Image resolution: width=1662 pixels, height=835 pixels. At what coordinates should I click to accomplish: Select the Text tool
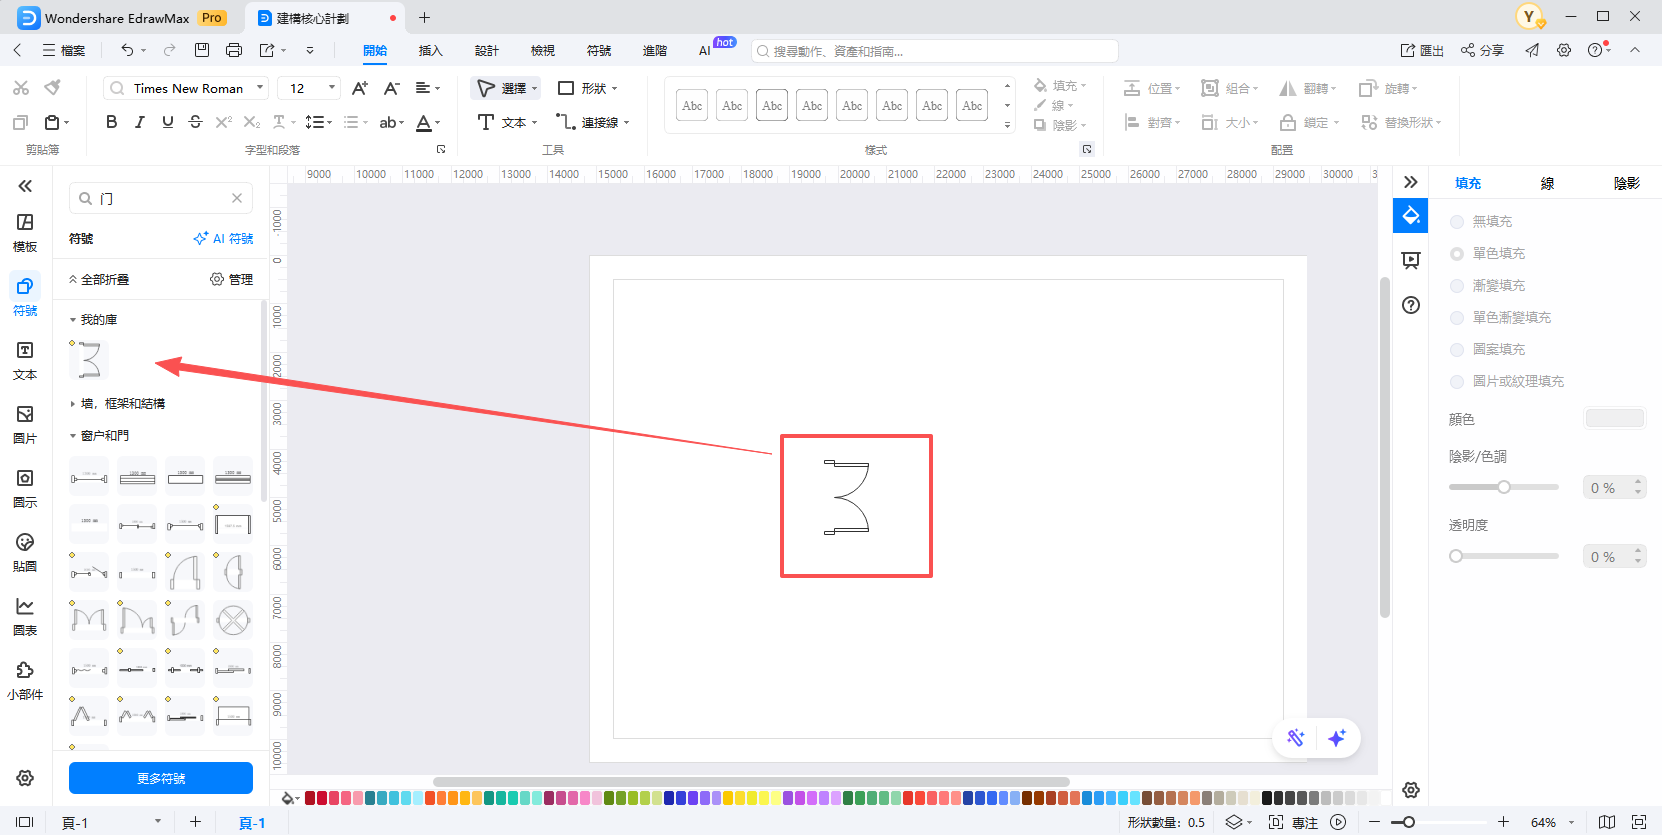pyautogui.click(x=506, y=122)
